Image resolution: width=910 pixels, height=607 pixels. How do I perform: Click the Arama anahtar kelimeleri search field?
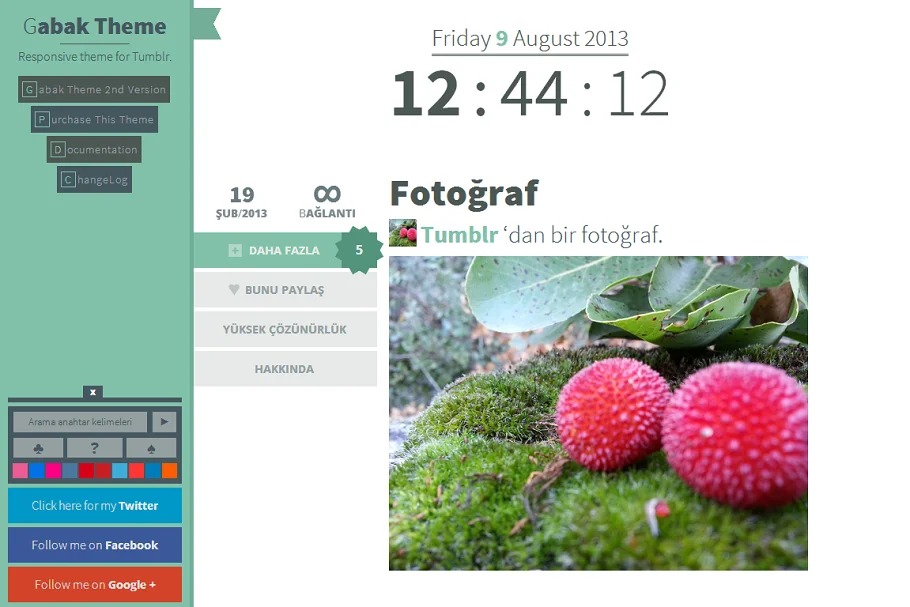[80, 422]
